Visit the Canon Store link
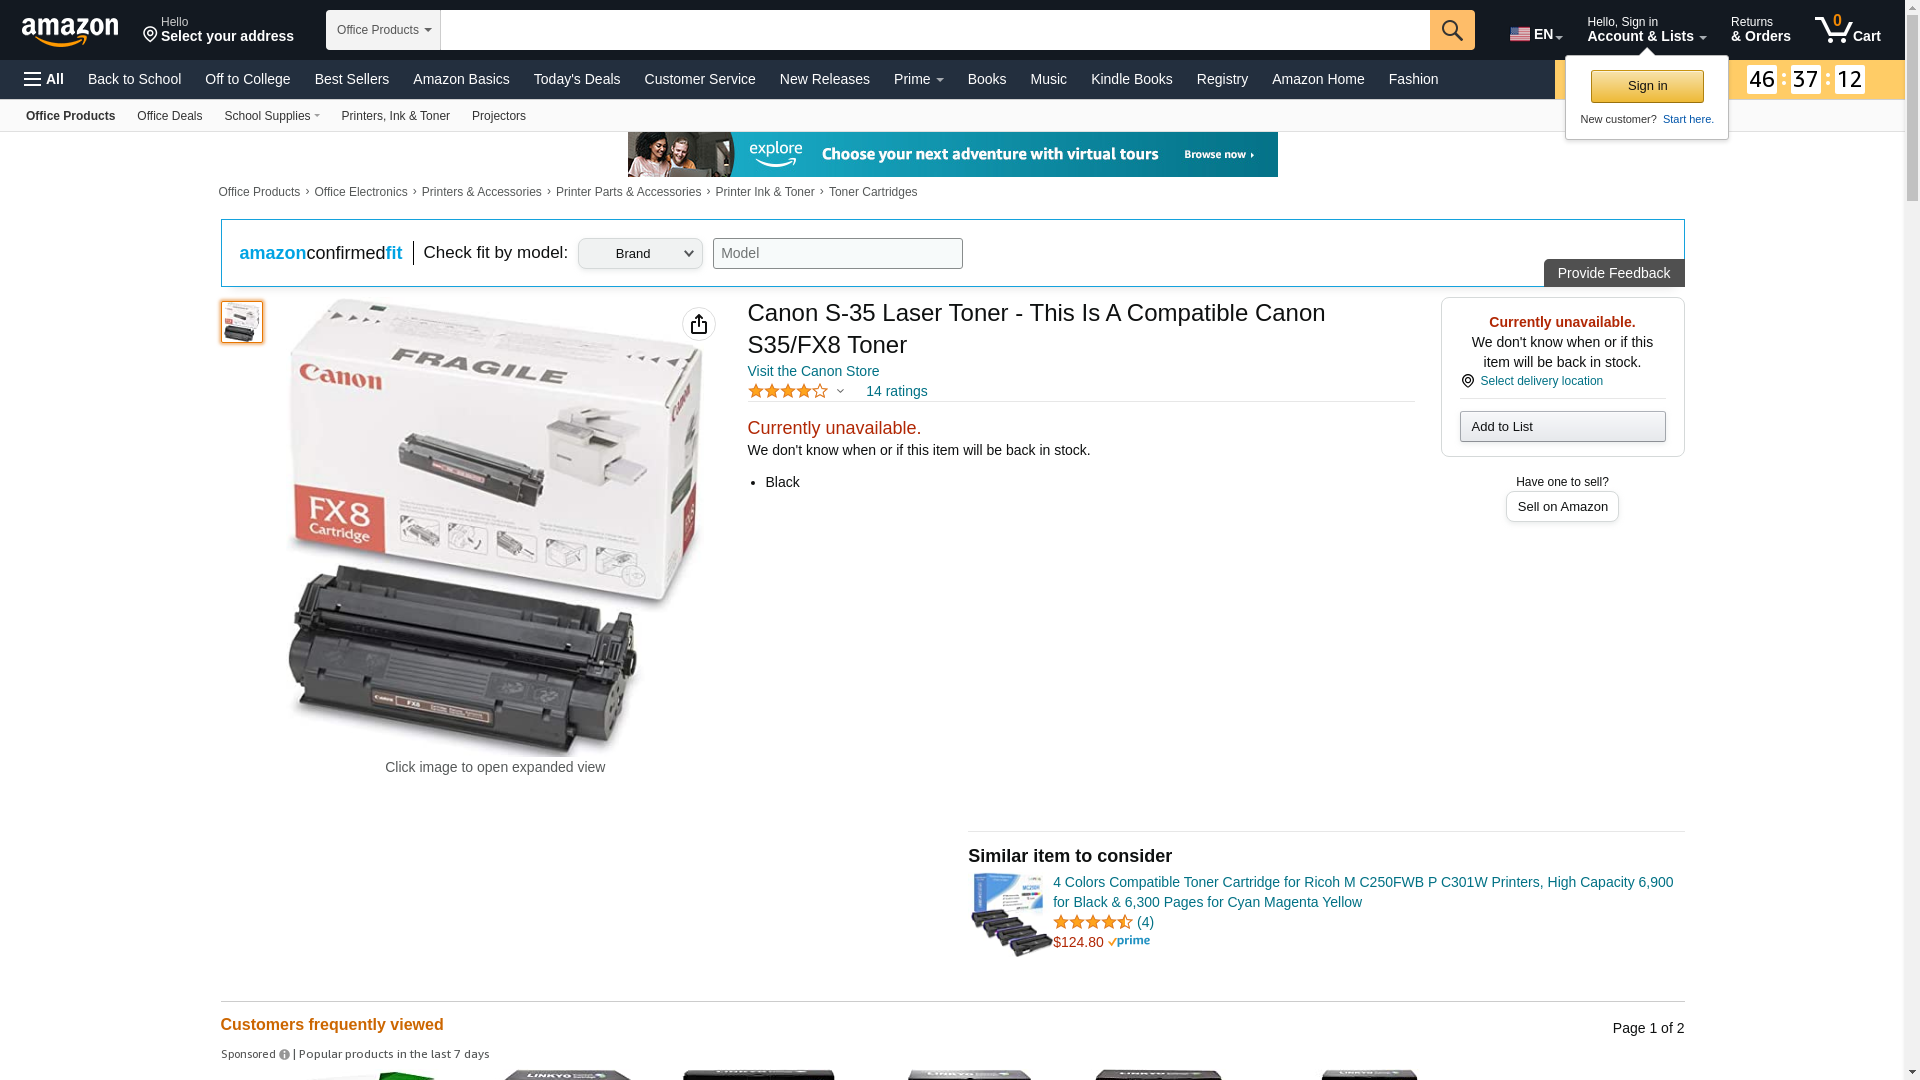 813,371
